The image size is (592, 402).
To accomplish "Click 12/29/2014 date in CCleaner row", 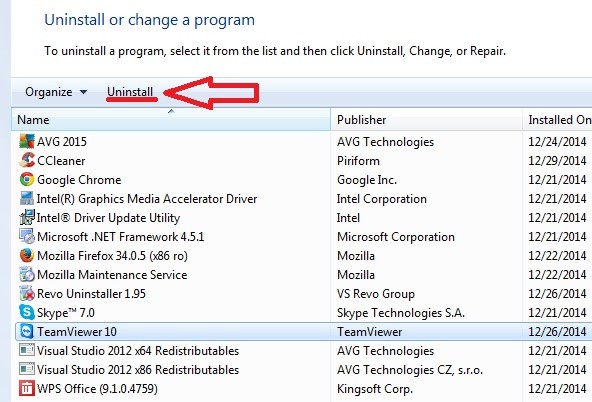I will (x=557, y=161).
